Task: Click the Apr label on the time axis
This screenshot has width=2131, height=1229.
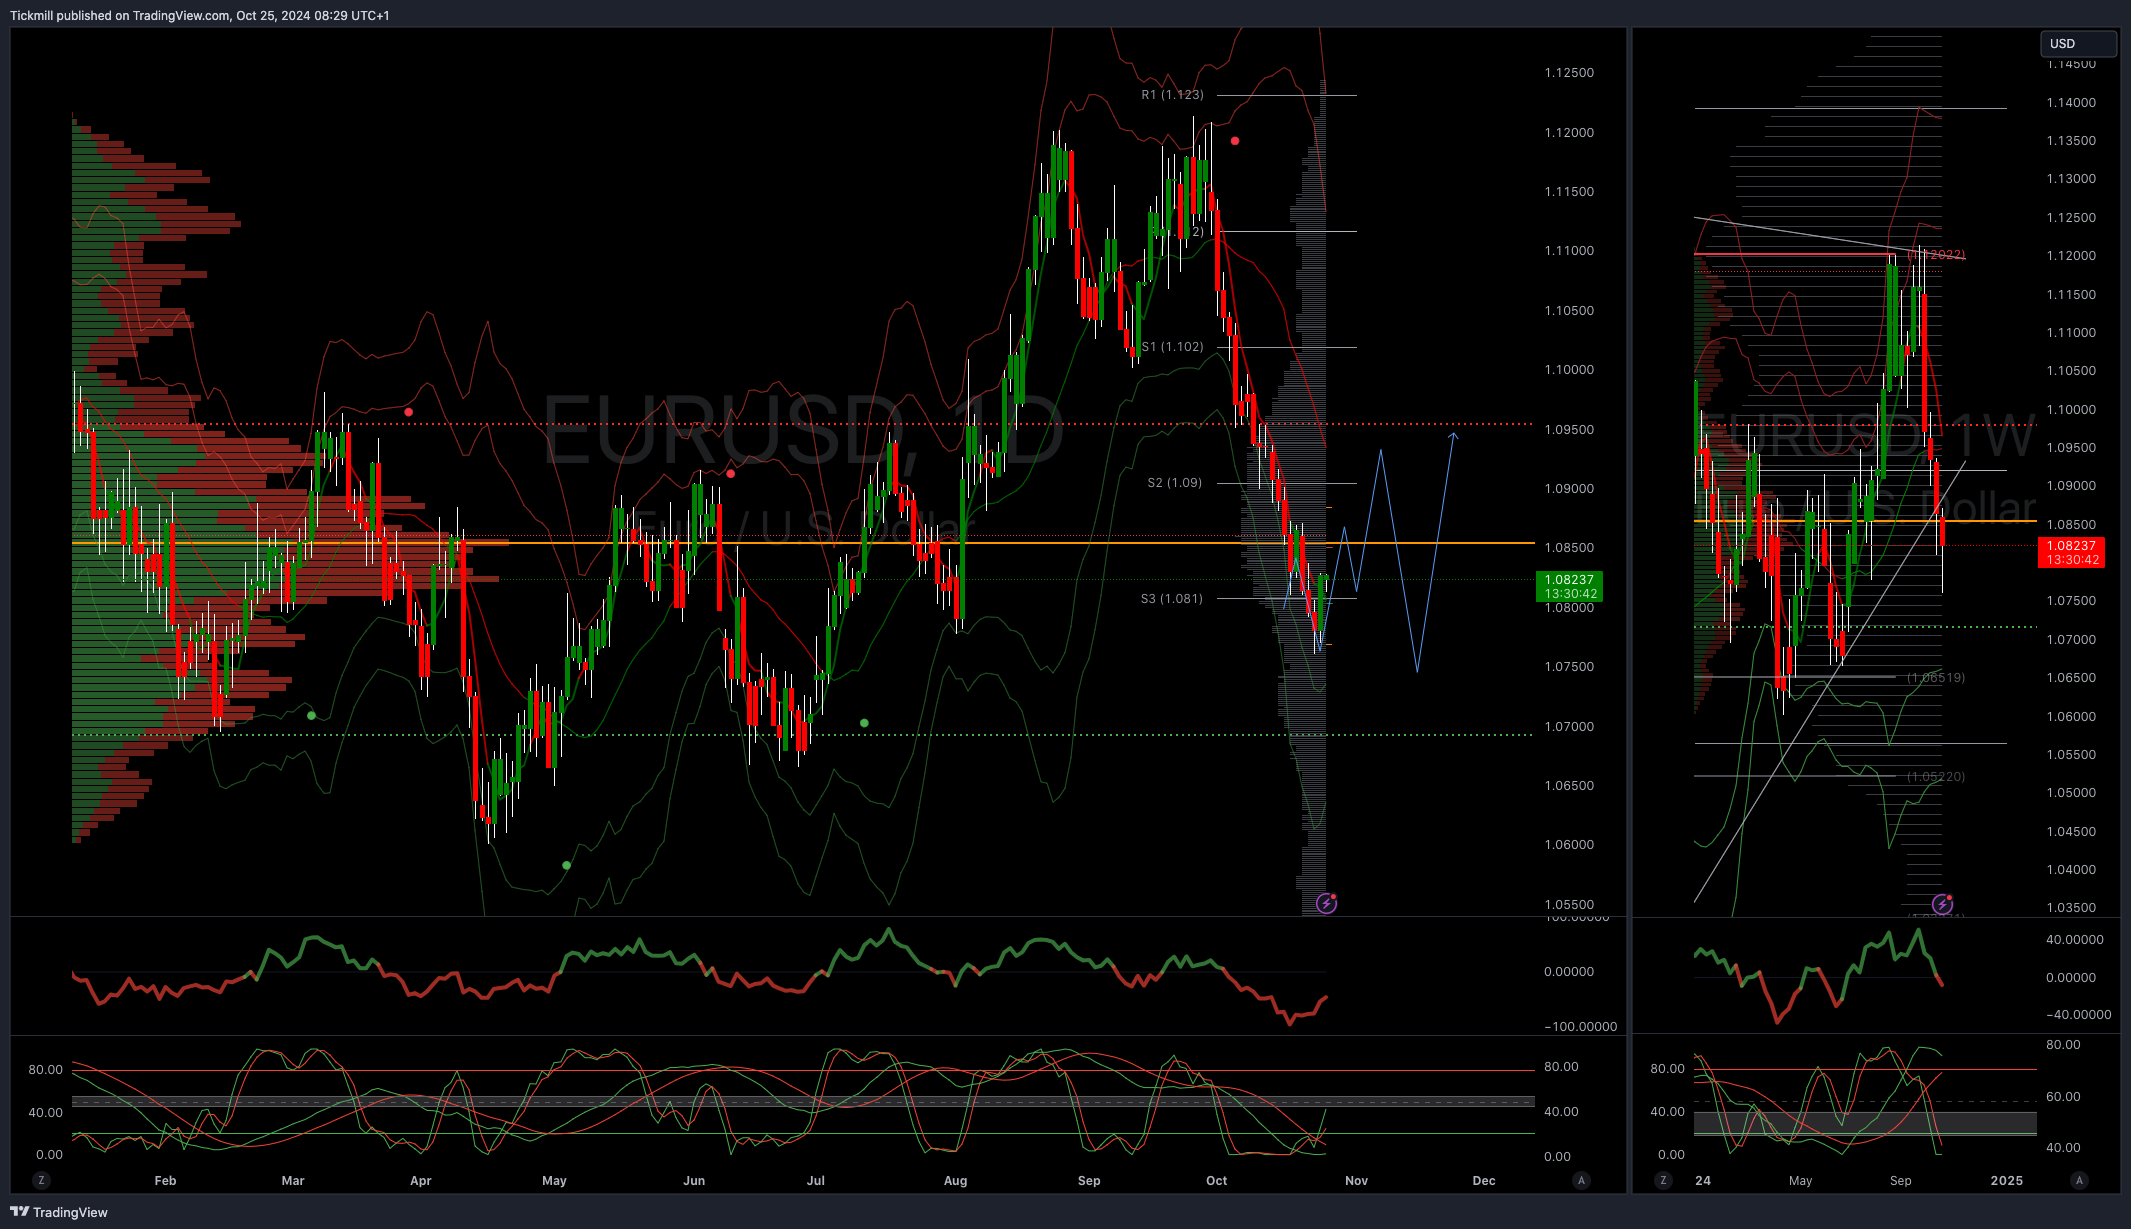Action: pyautogui.click(x=421, y=1181)
